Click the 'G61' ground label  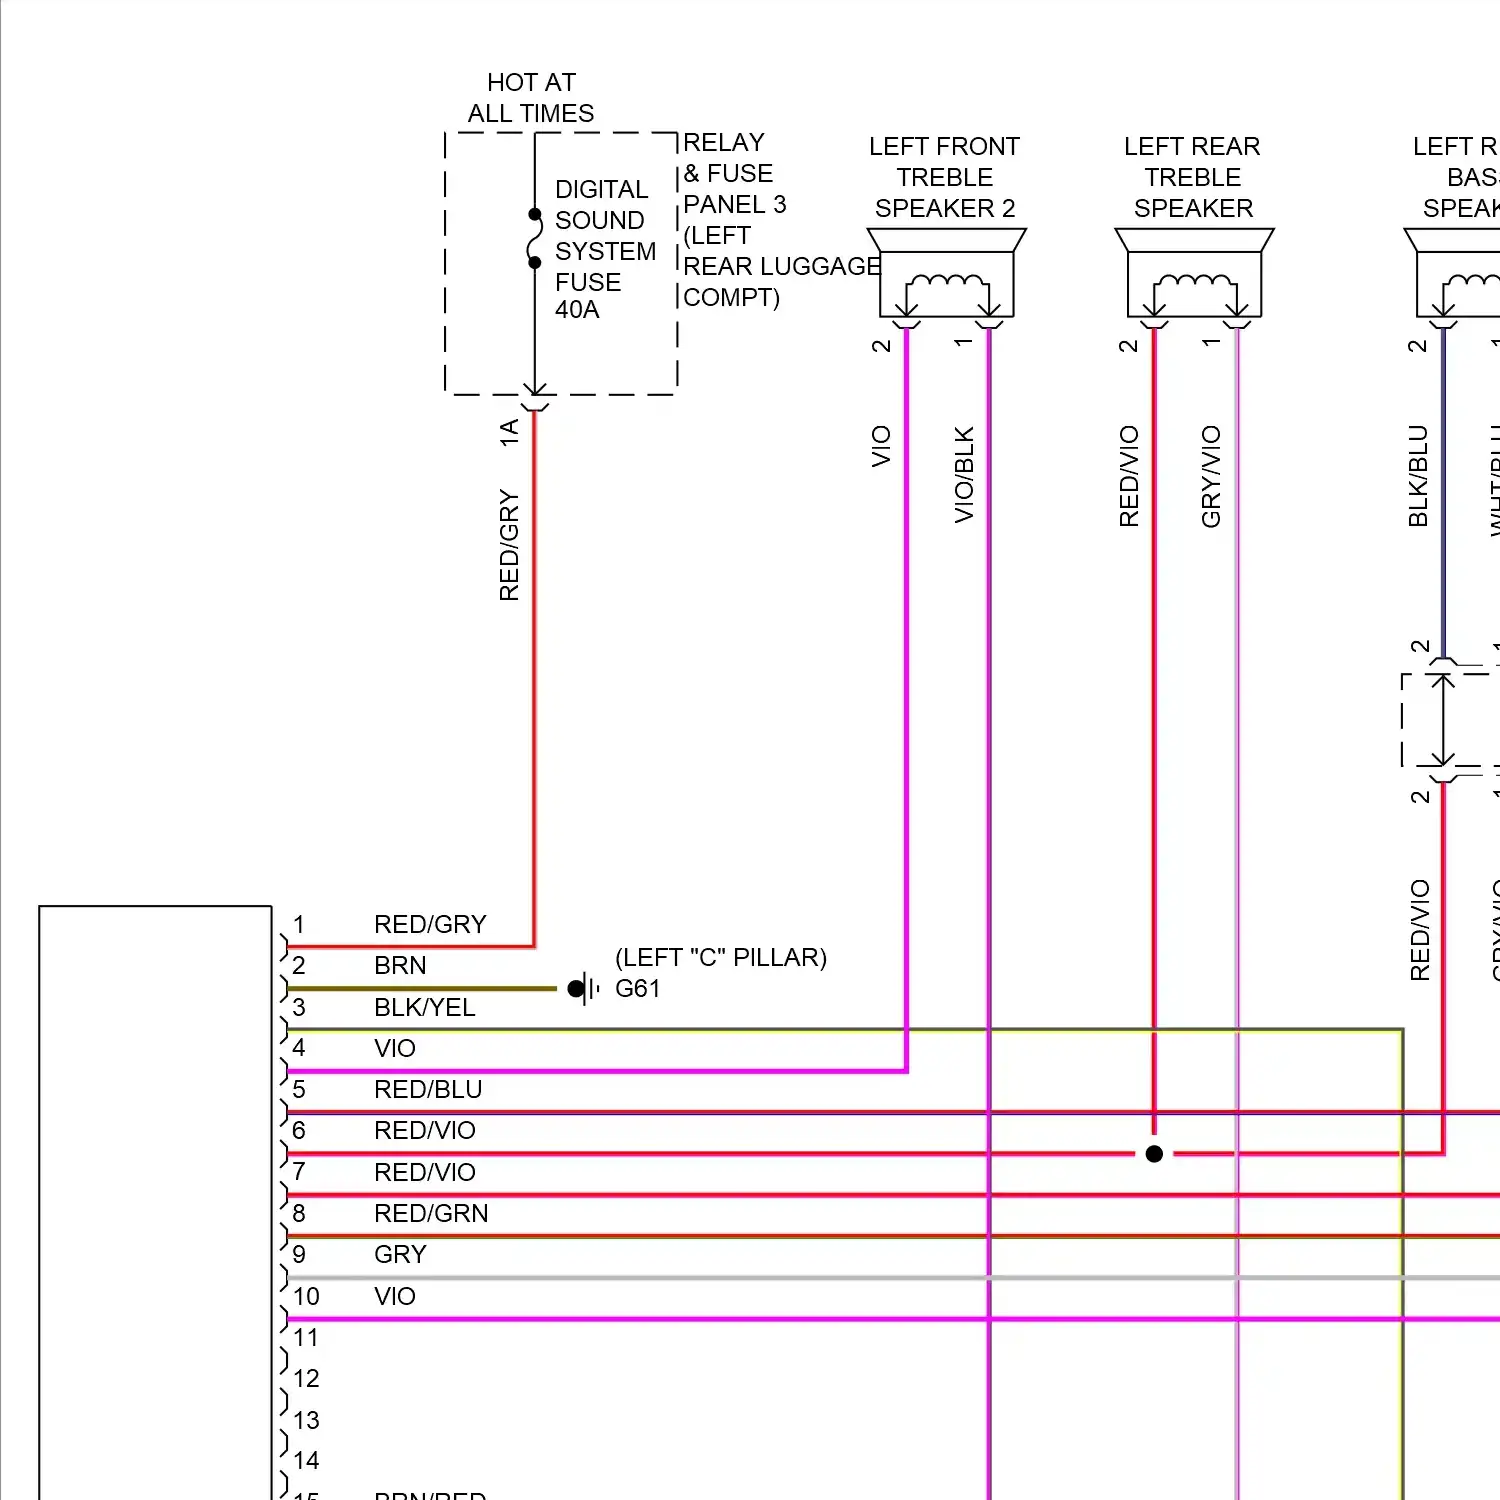(x=638, y=988)
